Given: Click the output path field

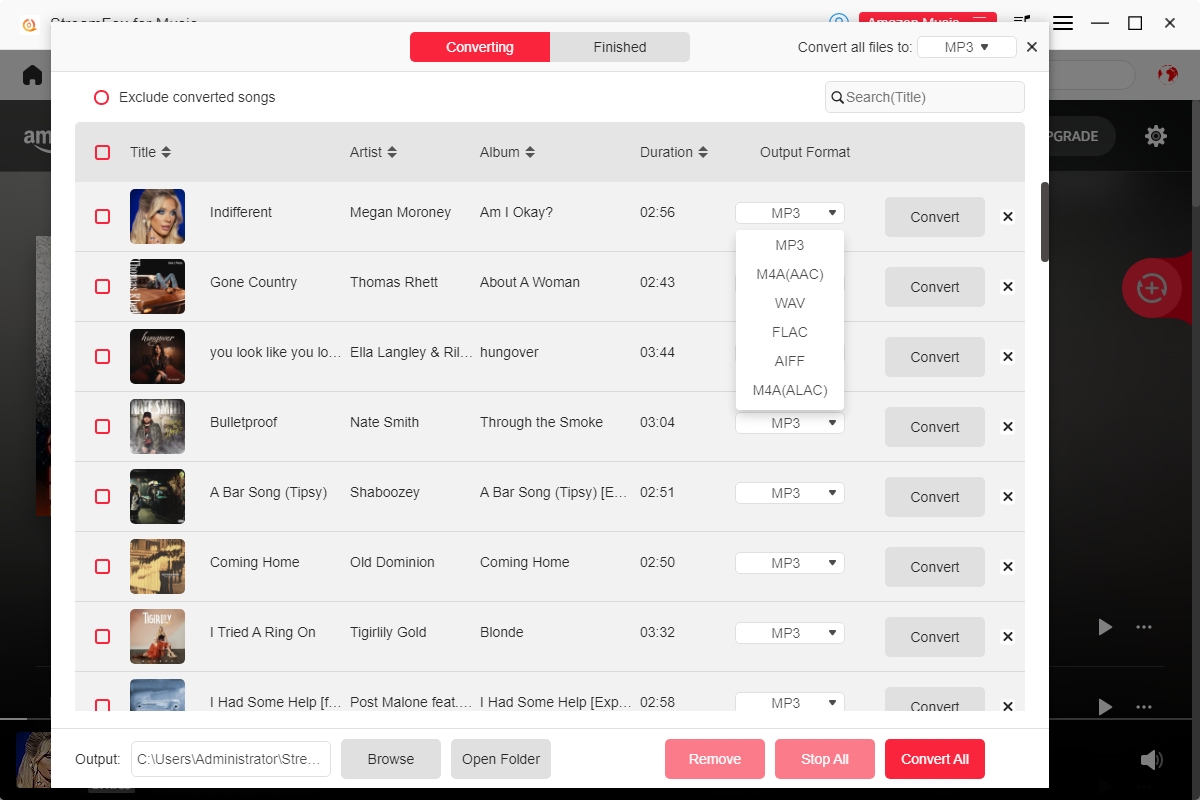Looking at the screenshot, I should [231, 759].
